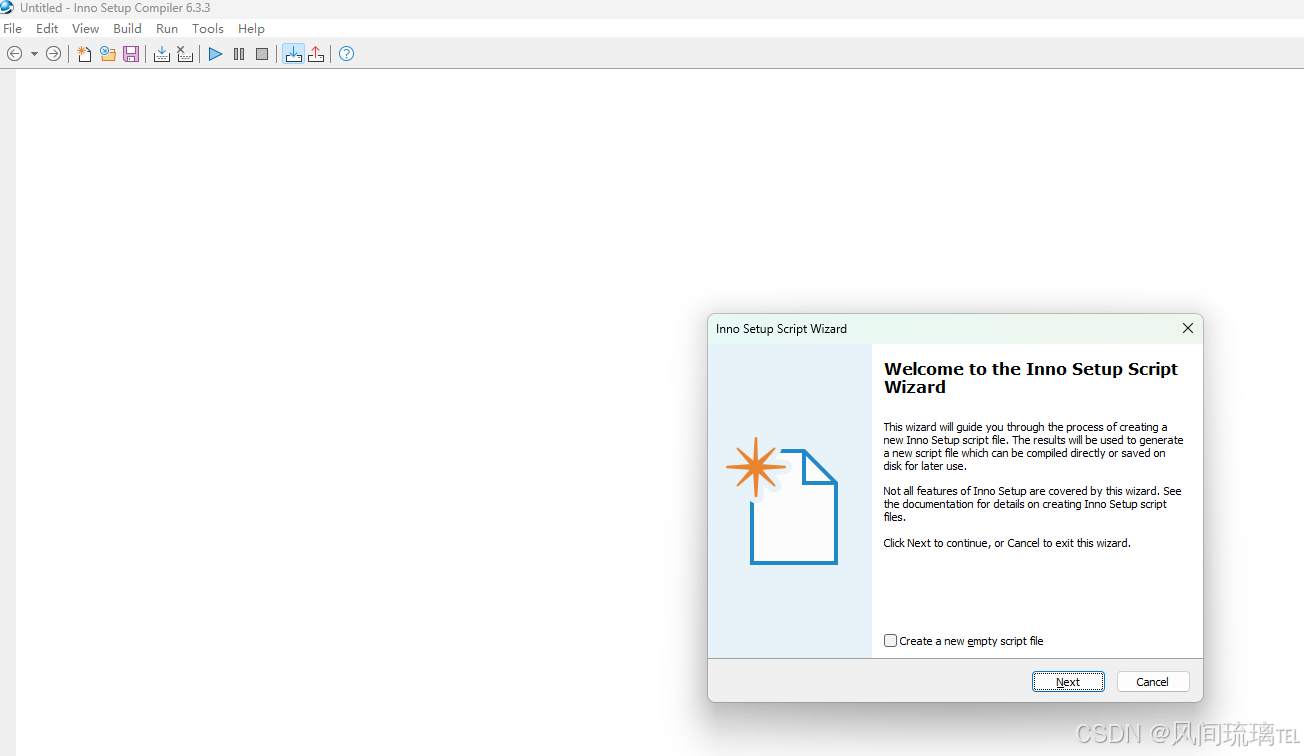
Task: Save the script with the floppy icon
Action: (x=131, y=54)
